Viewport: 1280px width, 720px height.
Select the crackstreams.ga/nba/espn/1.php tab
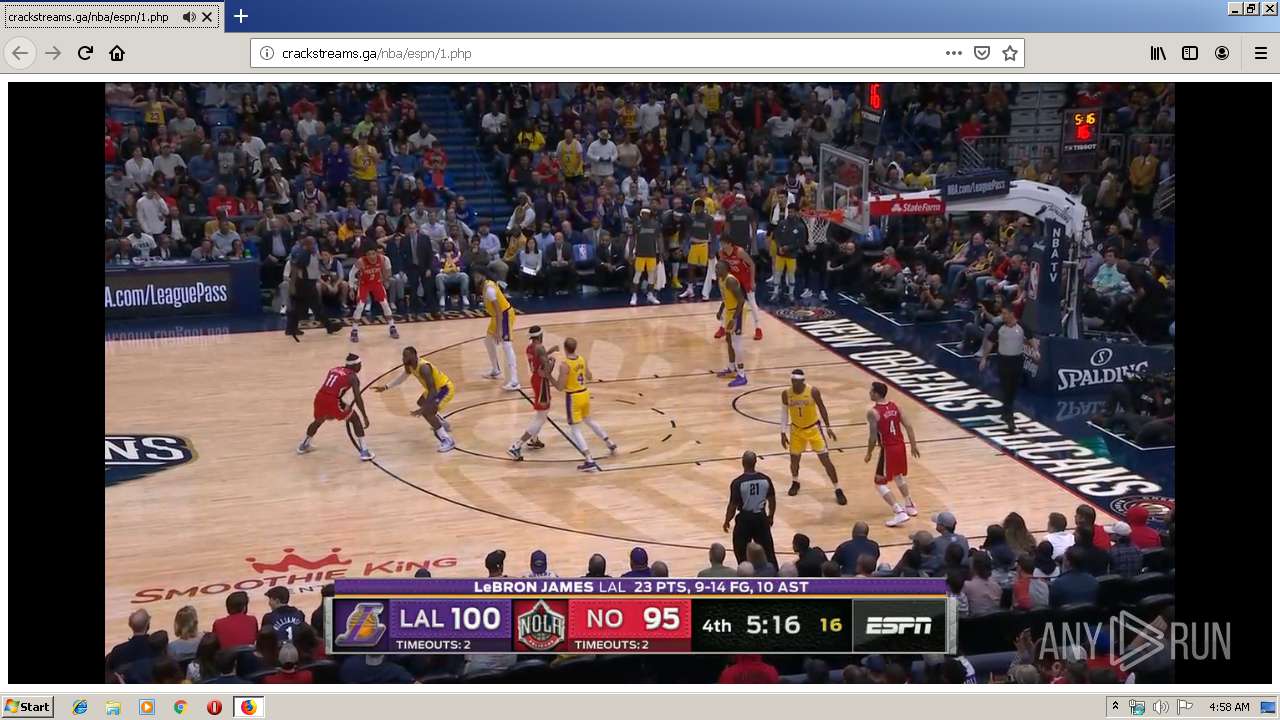(x=110, y=17)
